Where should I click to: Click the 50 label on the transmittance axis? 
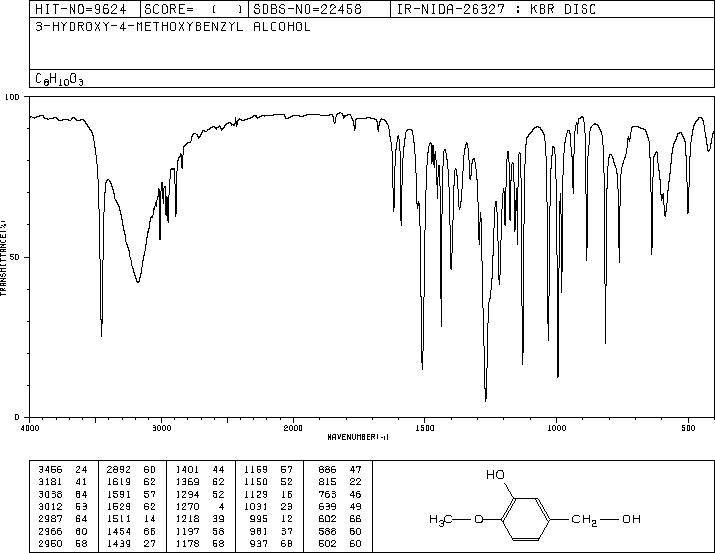[15, 257]
